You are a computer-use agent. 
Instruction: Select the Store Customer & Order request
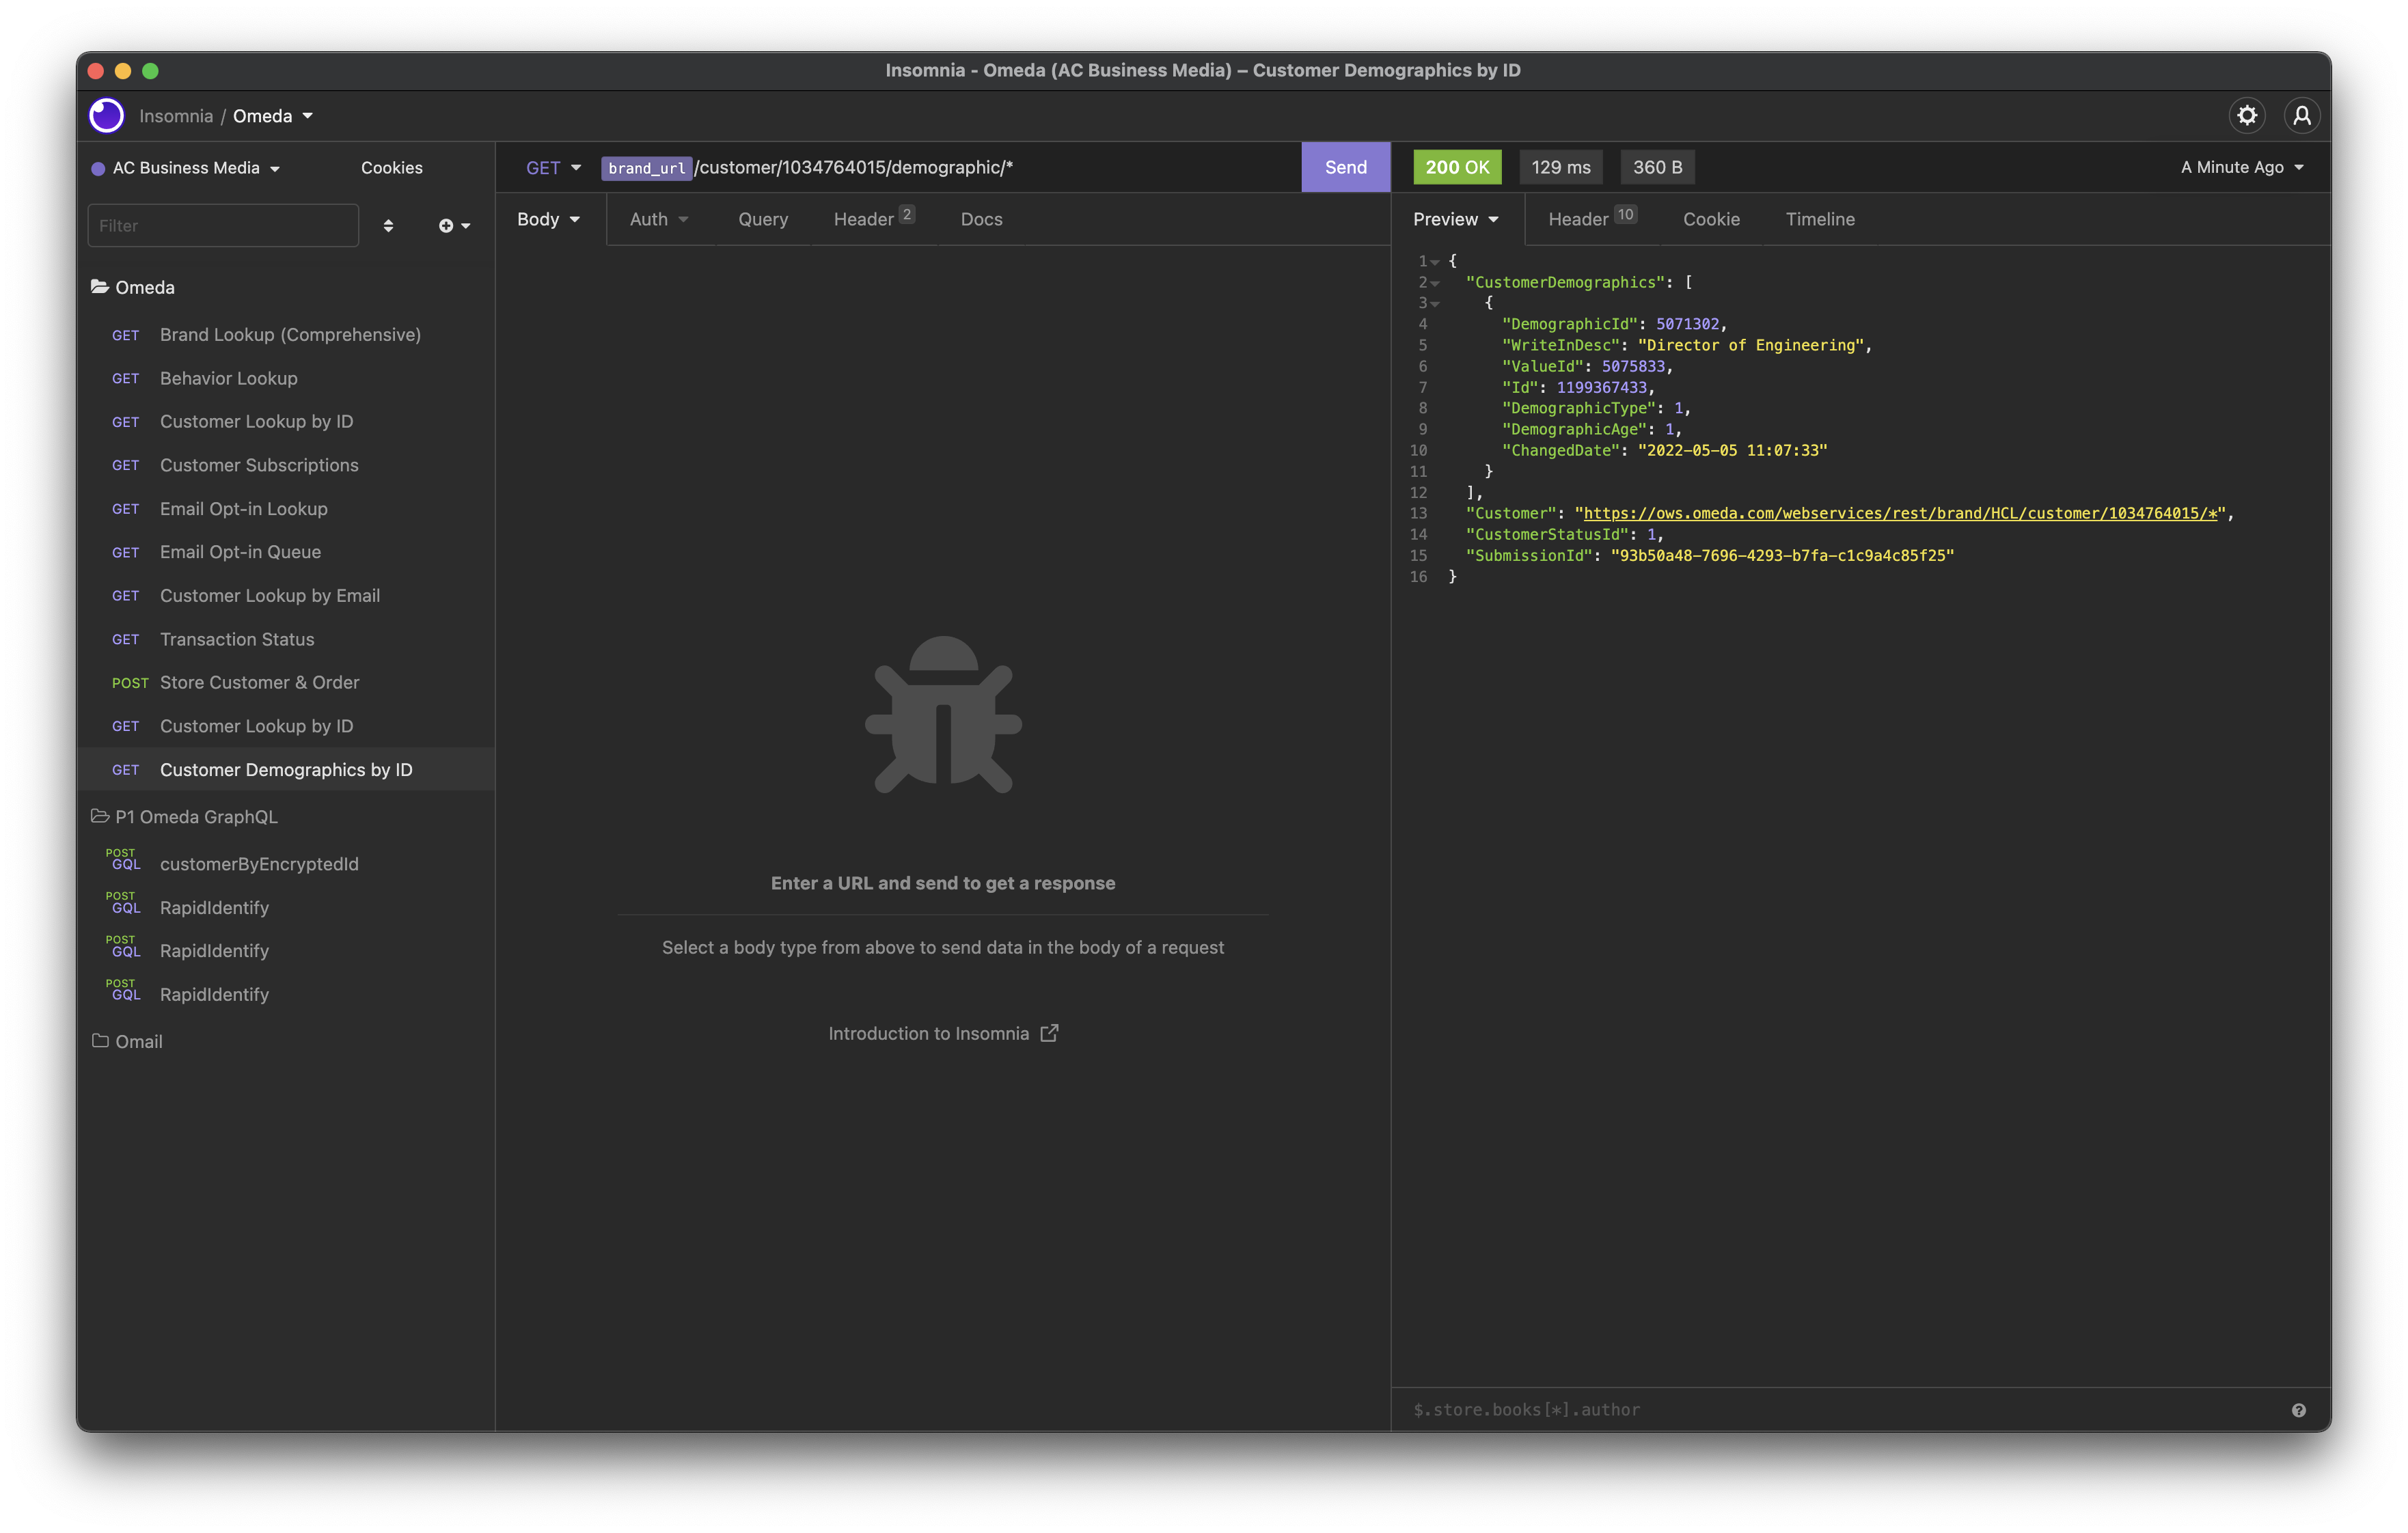[x=259, y=682]
